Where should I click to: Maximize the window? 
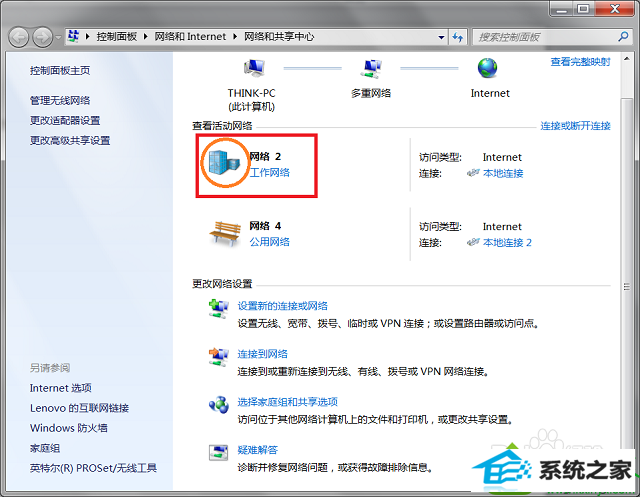[x=584, y=9]
